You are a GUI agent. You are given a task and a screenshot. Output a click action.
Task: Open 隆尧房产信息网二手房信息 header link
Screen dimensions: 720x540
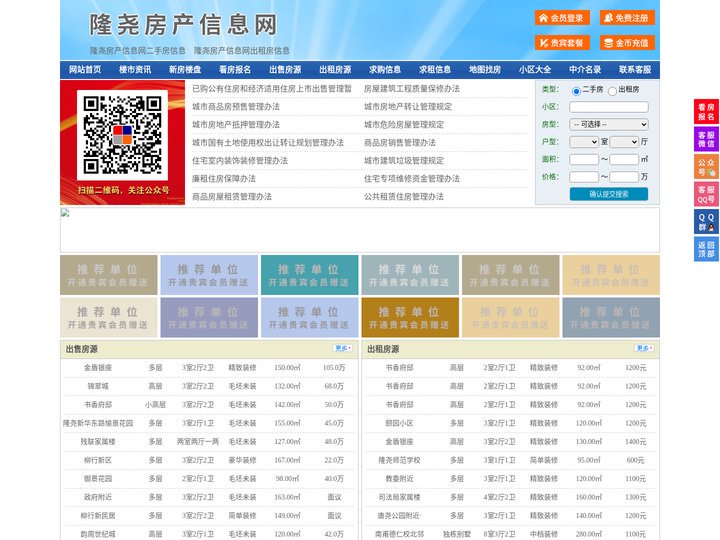tap(138, 51)
